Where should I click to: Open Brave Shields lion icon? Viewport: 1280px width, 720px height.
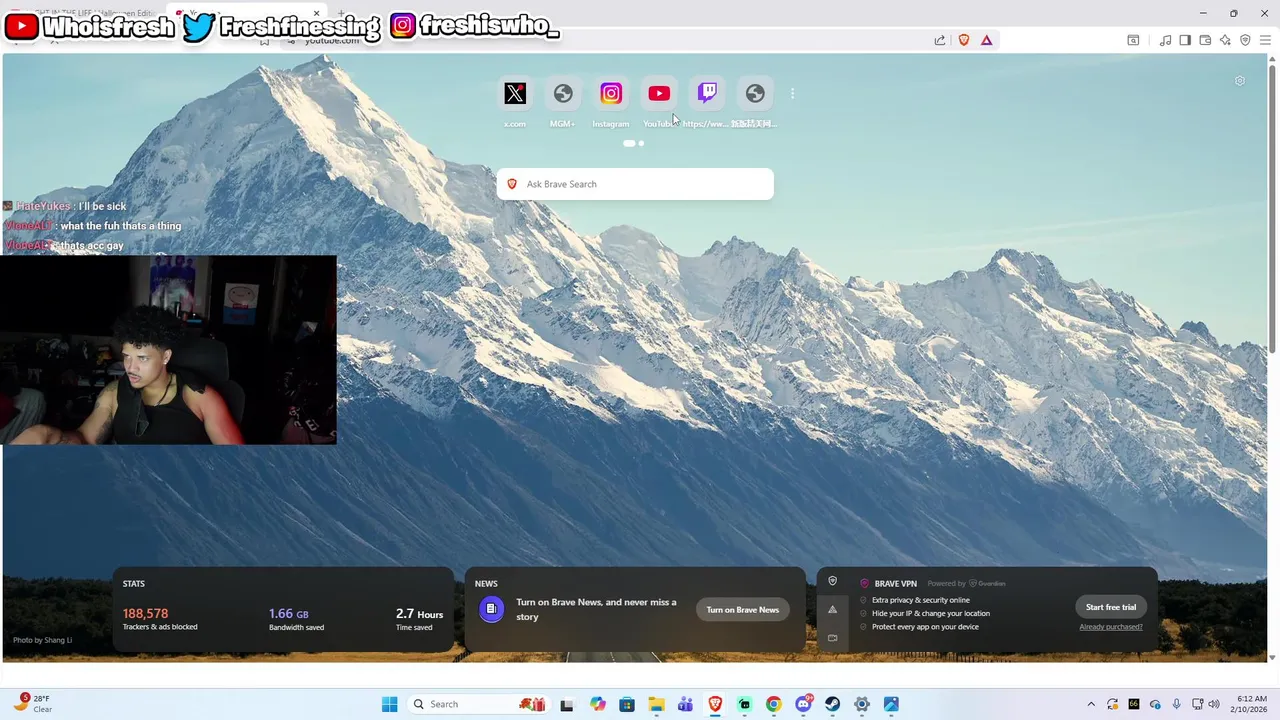pyautogui.click(x=964, y=40)
